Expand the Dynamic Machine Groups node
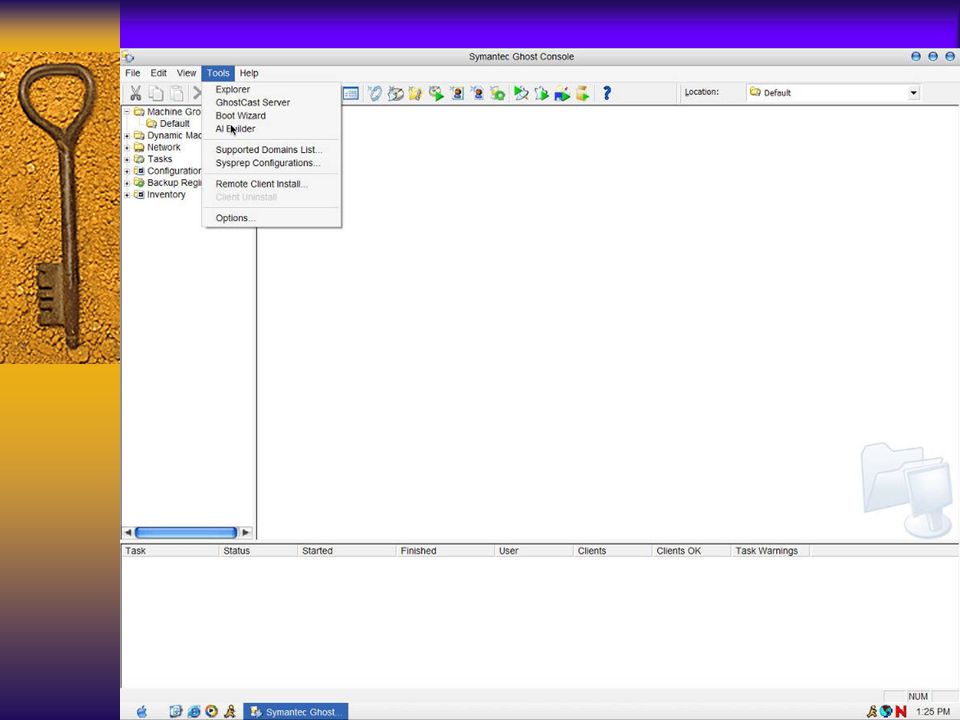 (127, 135)
